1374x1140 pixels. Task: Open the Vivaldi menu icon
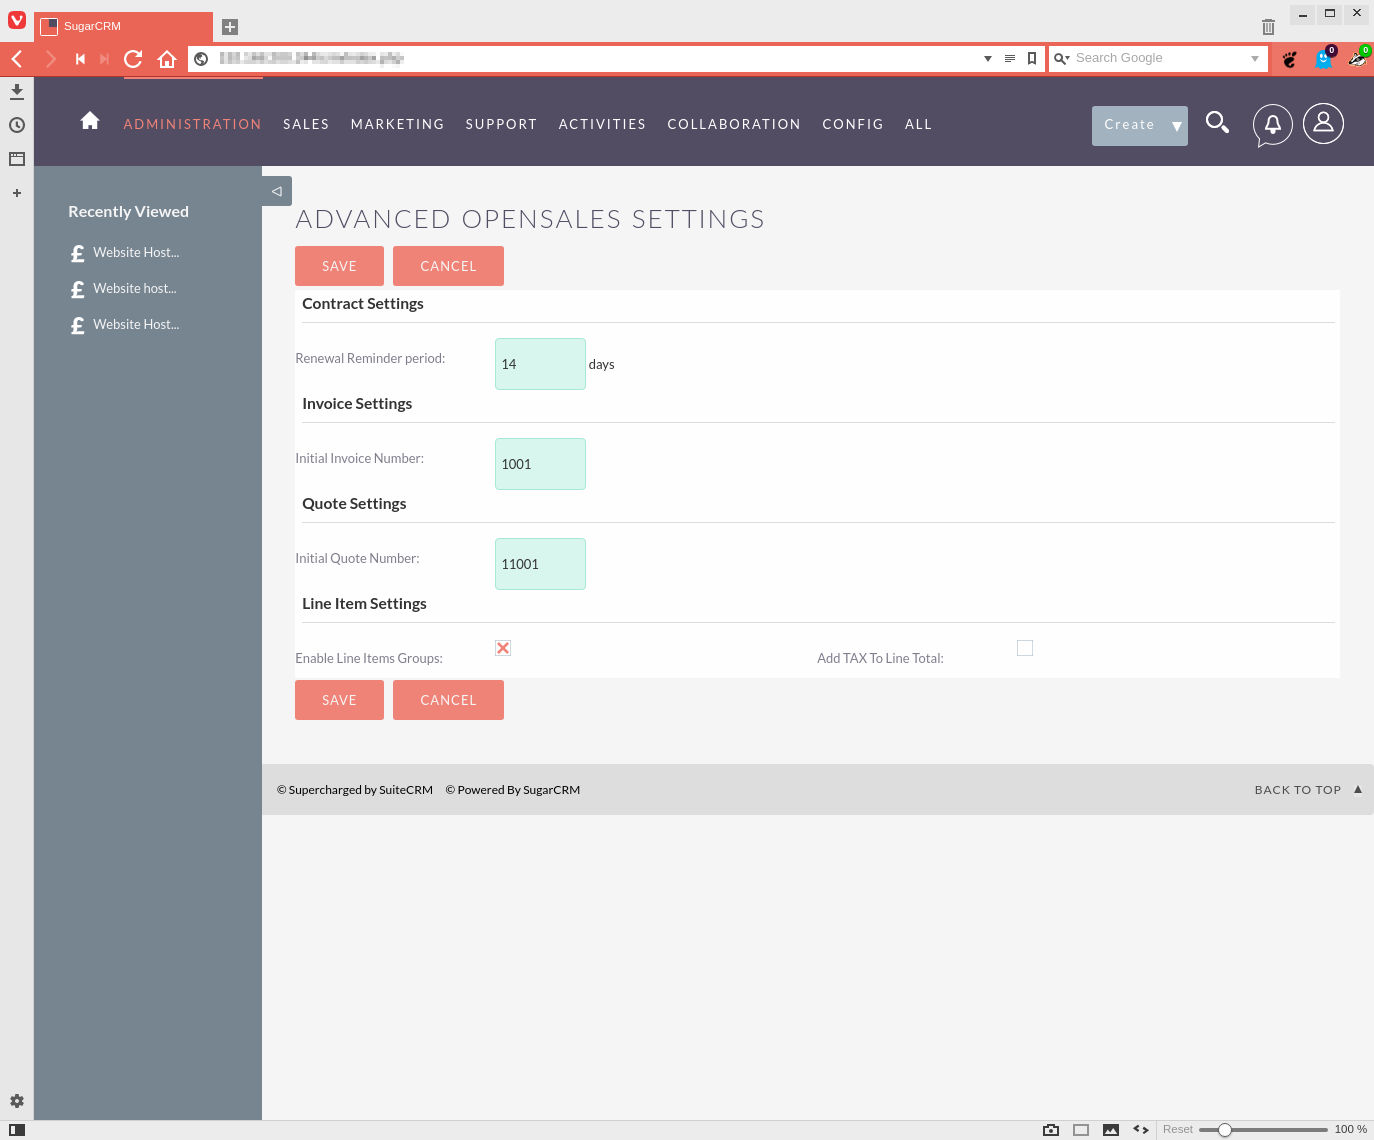click(17, 20)
